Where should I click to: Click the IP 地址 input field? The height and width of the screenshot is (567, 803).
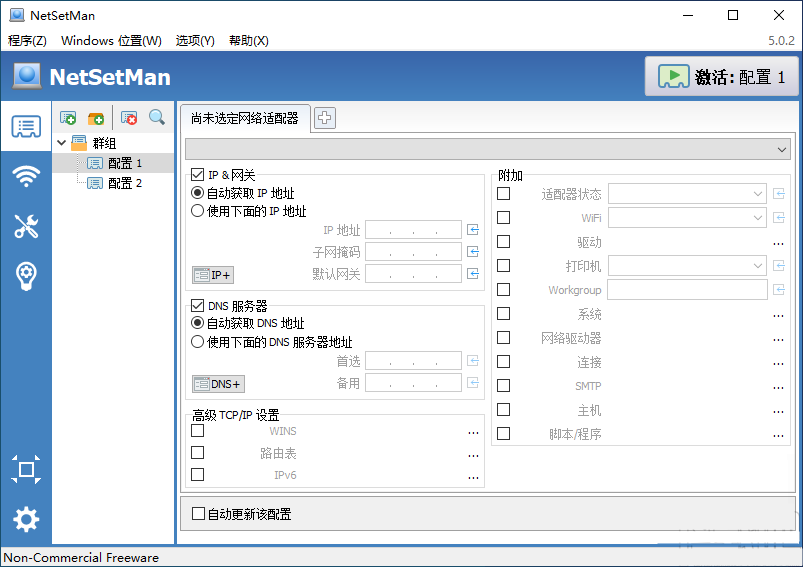point(413,229)
